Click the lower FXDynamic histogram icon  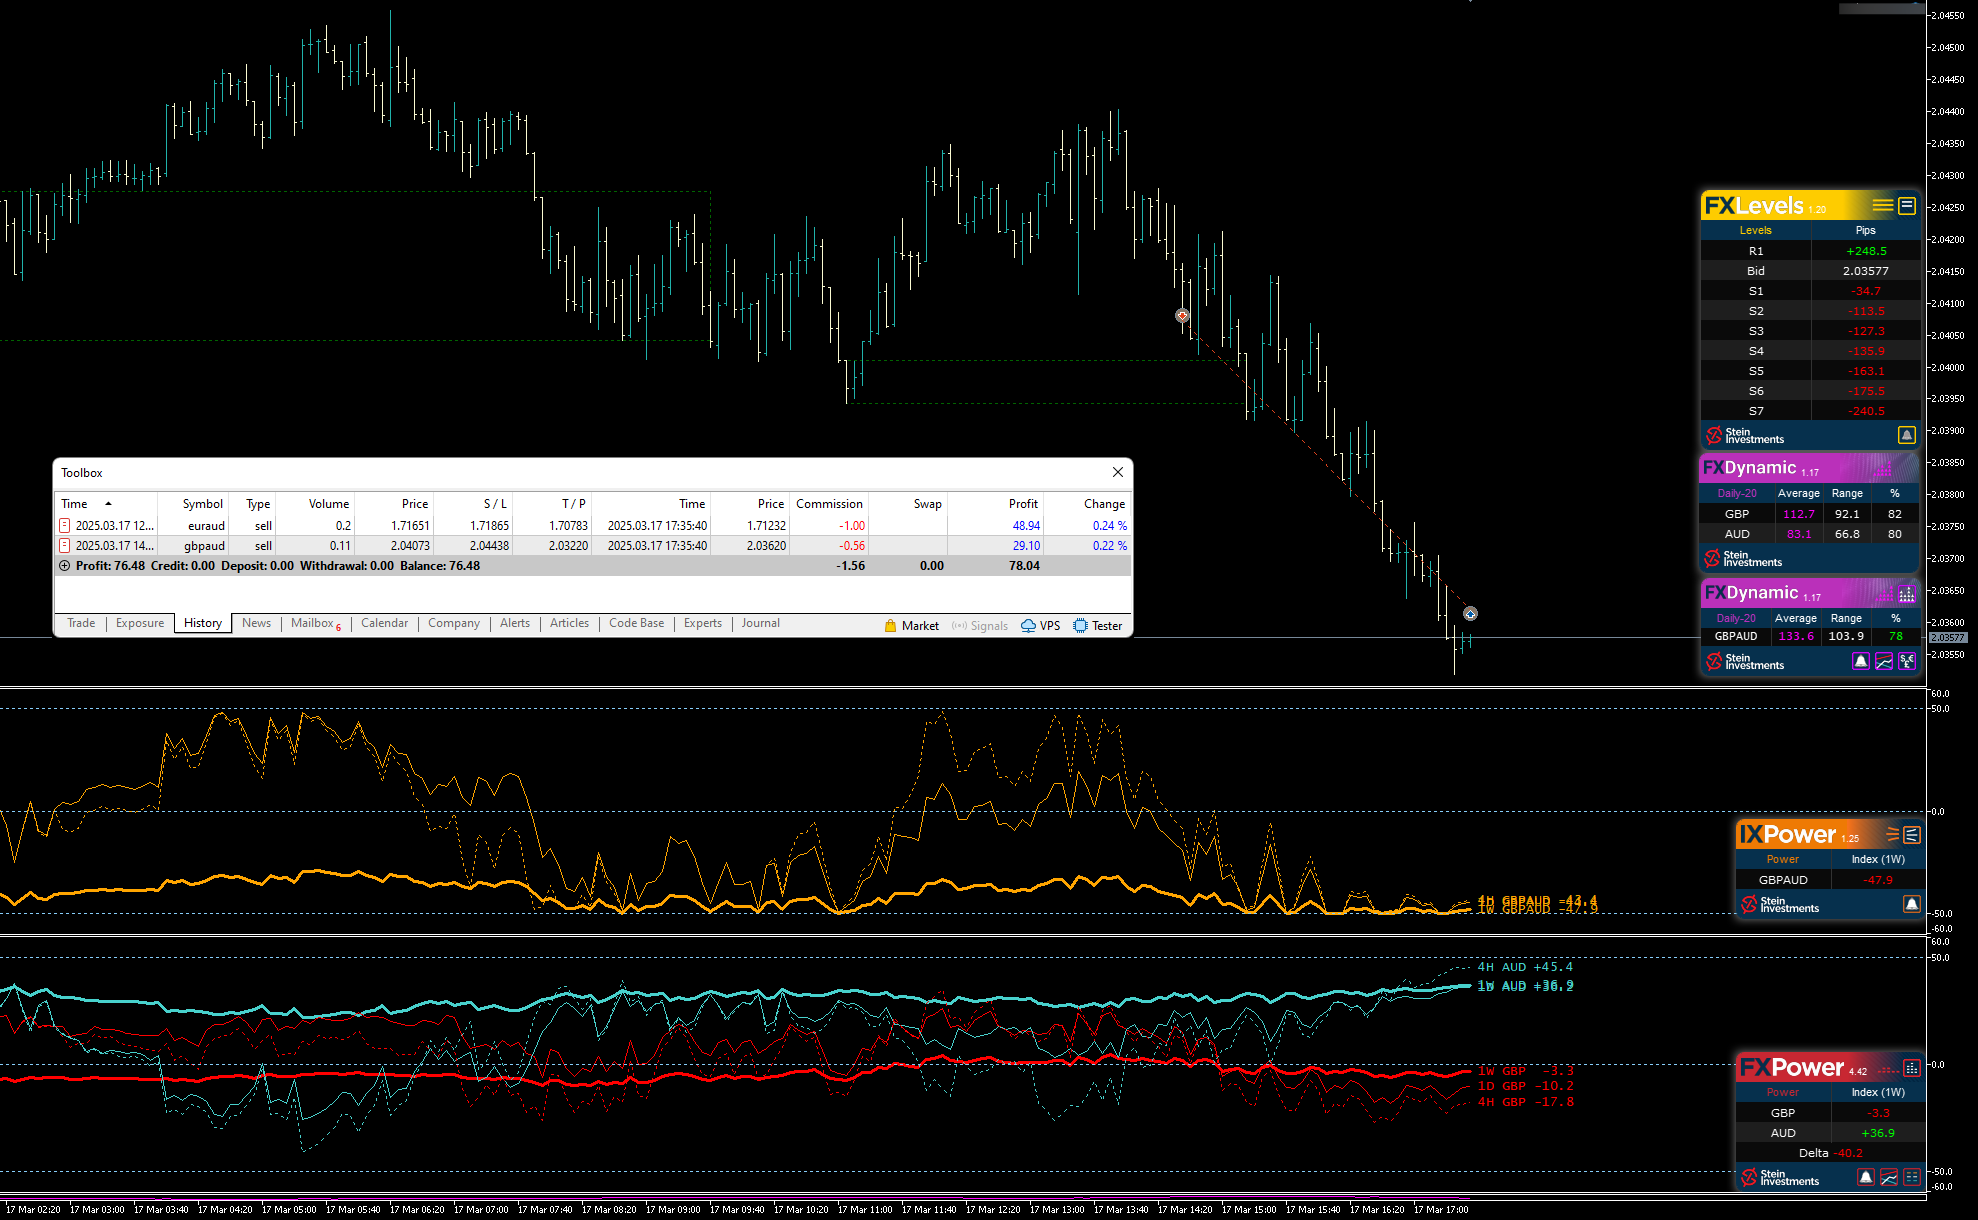pos(1907,594)
